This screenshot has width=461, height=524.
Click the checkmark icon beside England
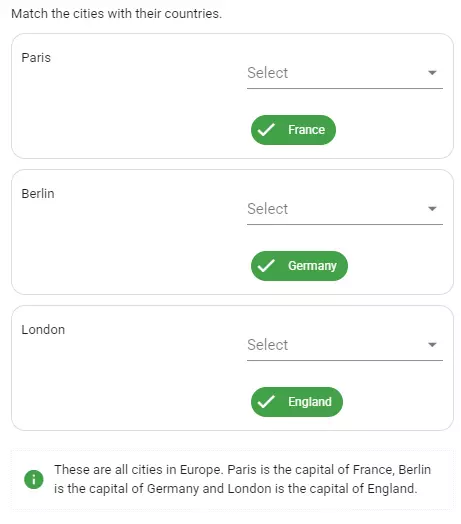[x=266, y=402]
